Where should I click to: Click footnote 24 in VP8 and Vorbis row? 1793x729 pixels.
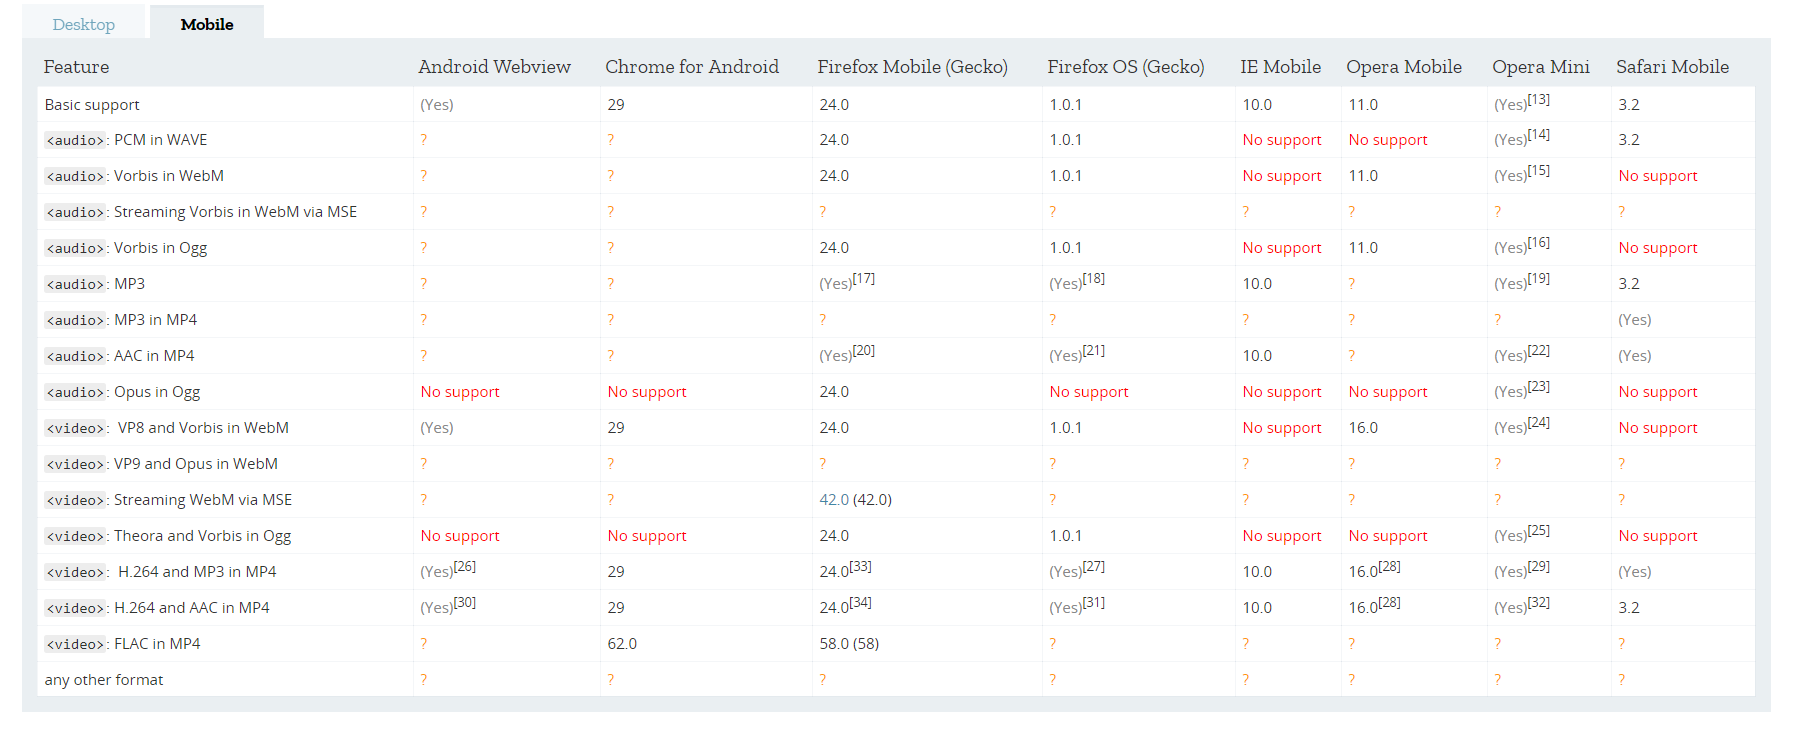1538,423
